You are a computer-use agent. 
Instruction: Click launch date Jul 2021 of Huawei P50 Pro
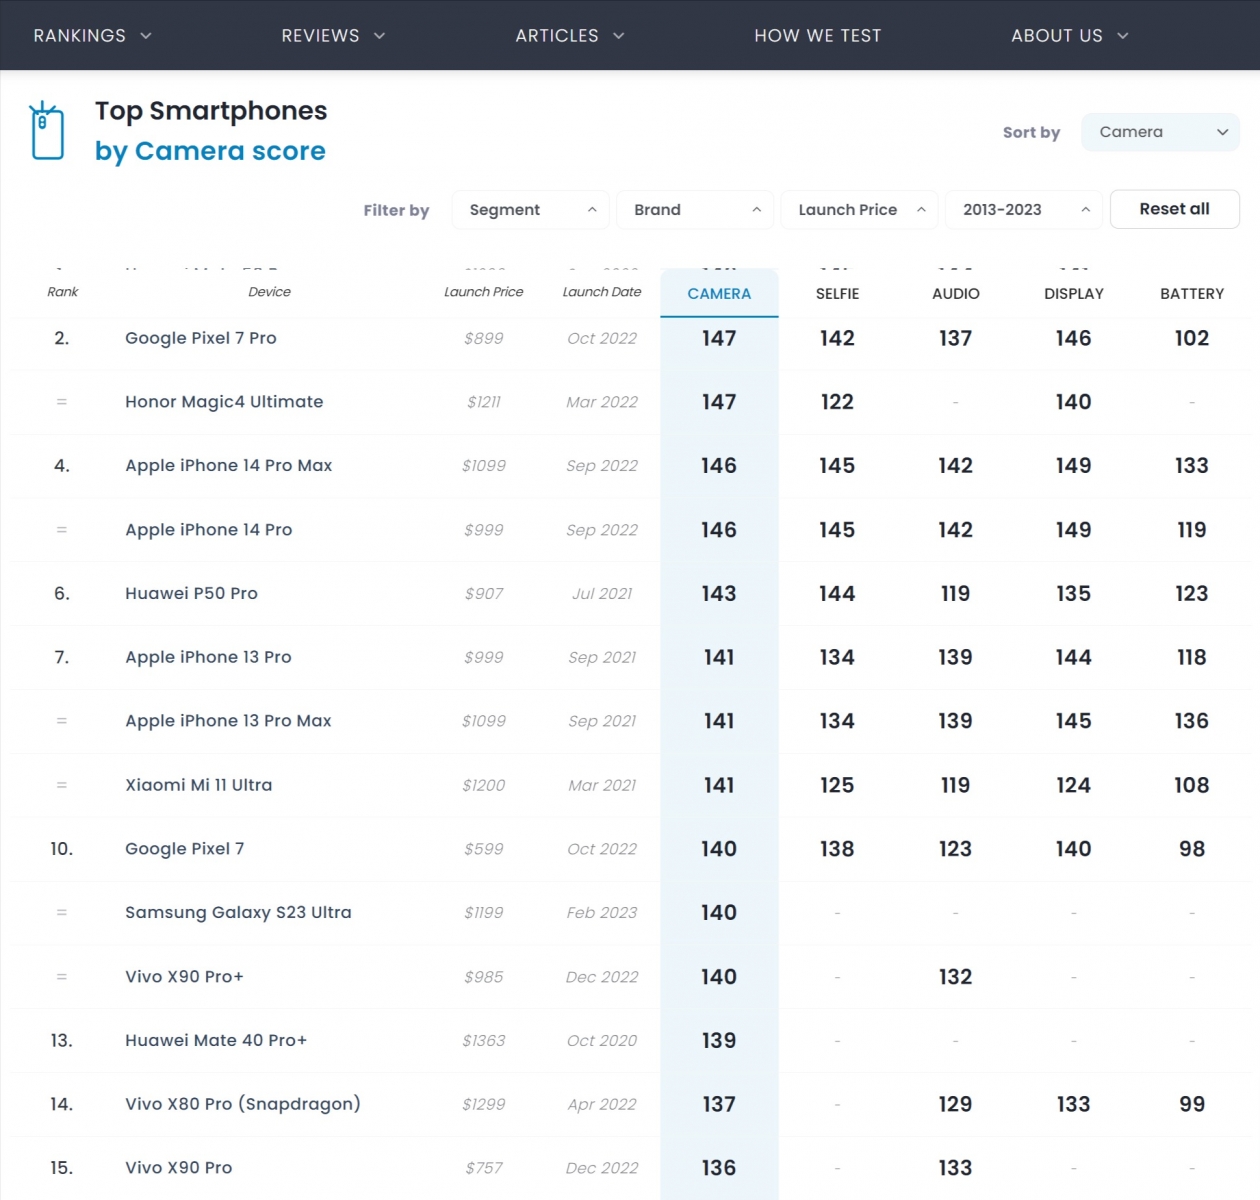602,594
